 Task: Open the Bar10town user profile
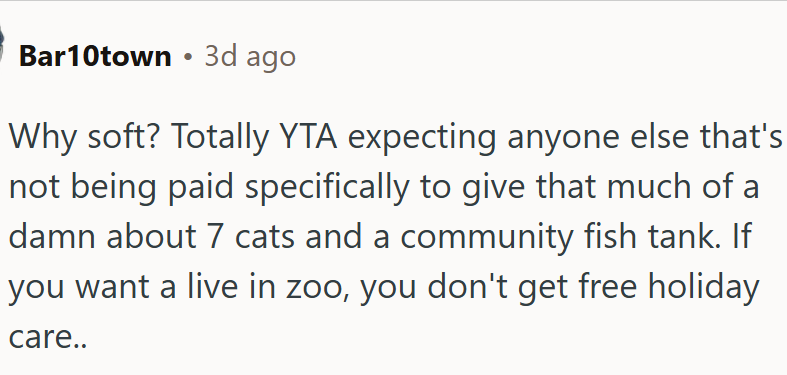pos(95,56)
